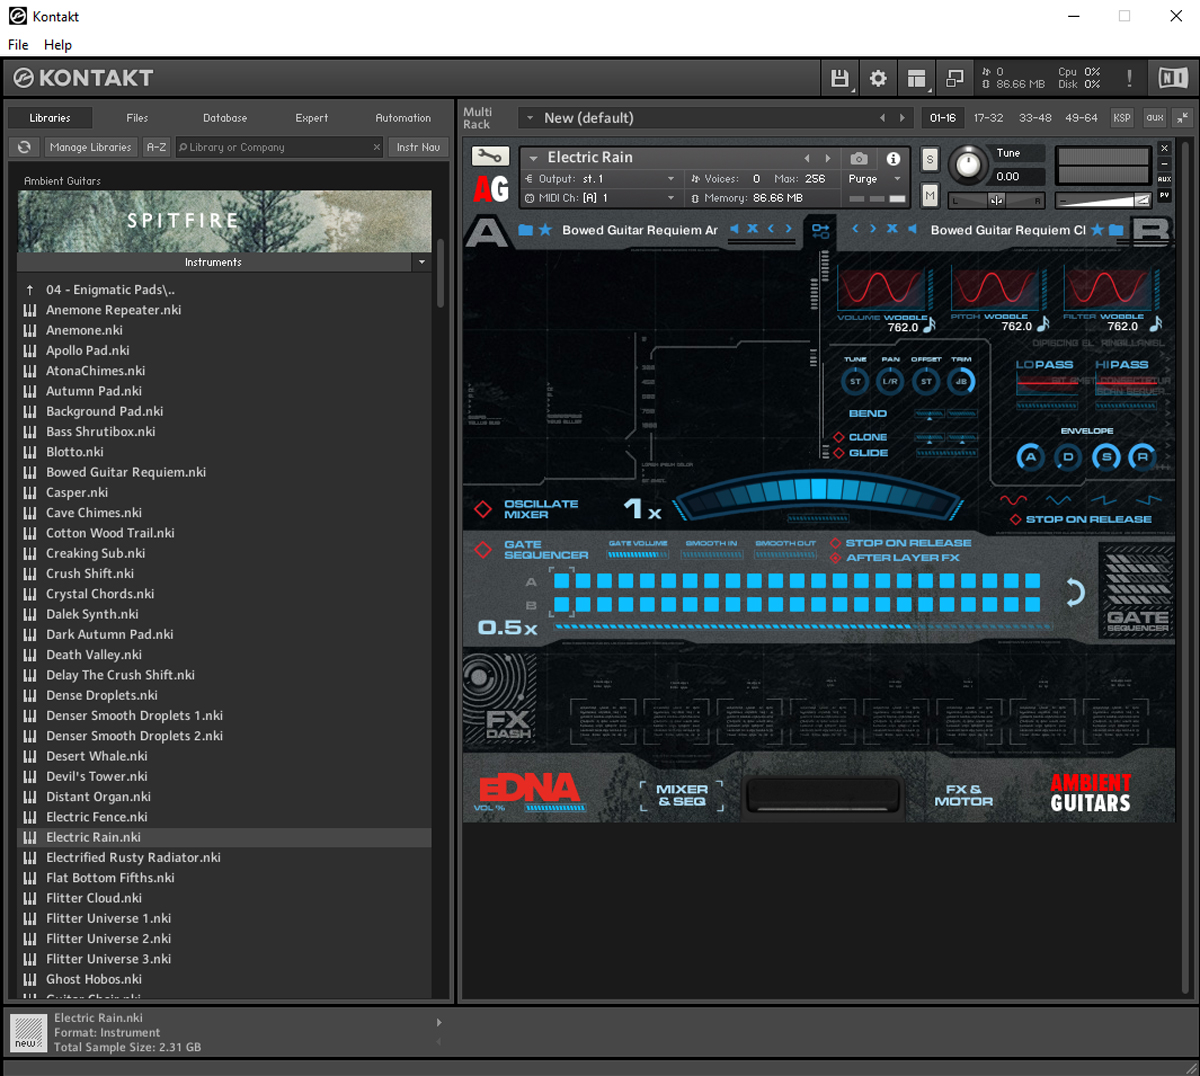Image resolution: width=1200 pixels, height=1076 pixels.
Task: Refresh the libraries list
Action: pos(24,147)
